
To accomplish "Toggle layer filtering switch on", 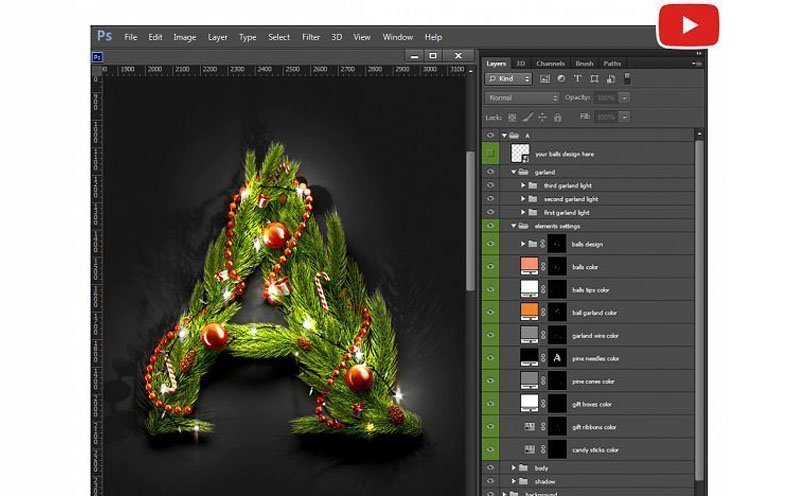I will click(627, 78).
